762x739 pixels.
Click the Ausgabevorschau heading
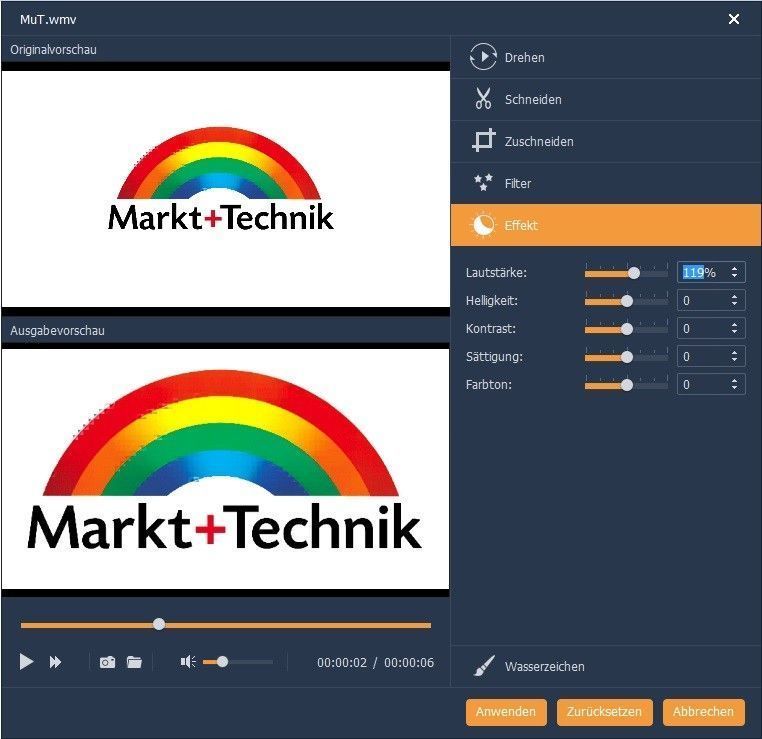57,331
